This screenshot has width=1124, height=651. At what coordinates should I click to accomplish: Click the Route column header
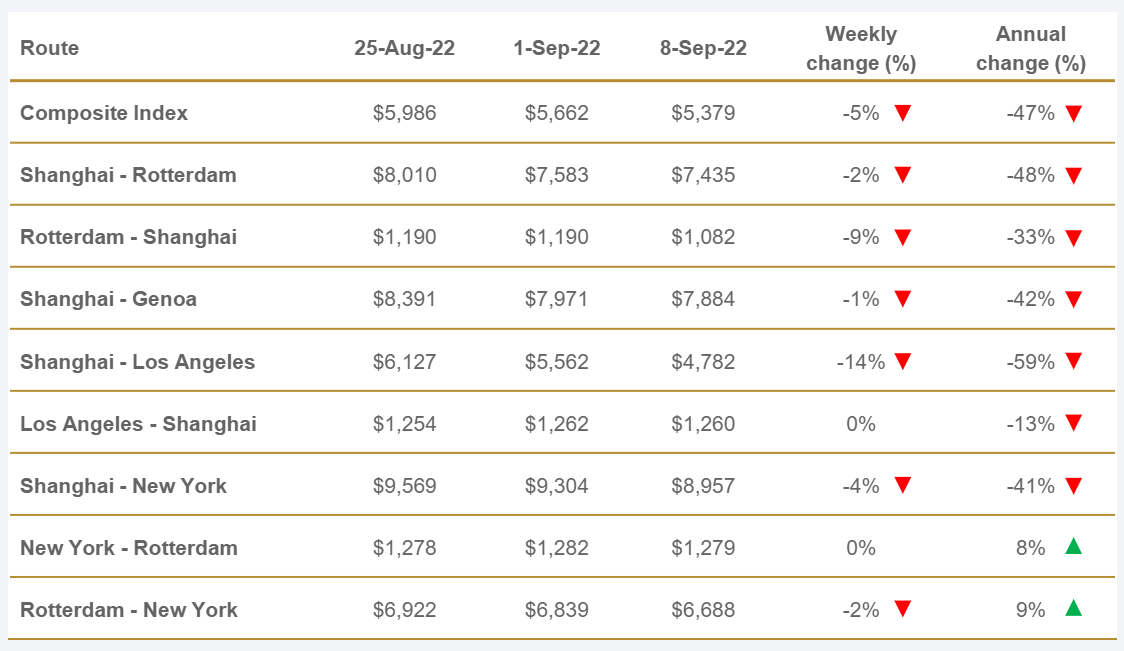point(49,48)
